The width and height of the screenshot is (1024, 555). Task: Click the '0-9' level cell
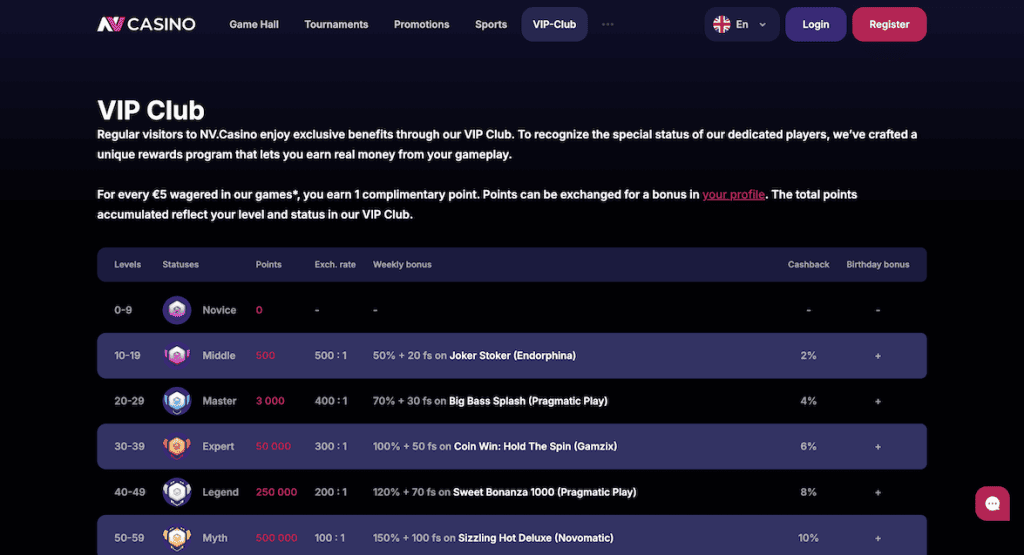tap(123, 310)
